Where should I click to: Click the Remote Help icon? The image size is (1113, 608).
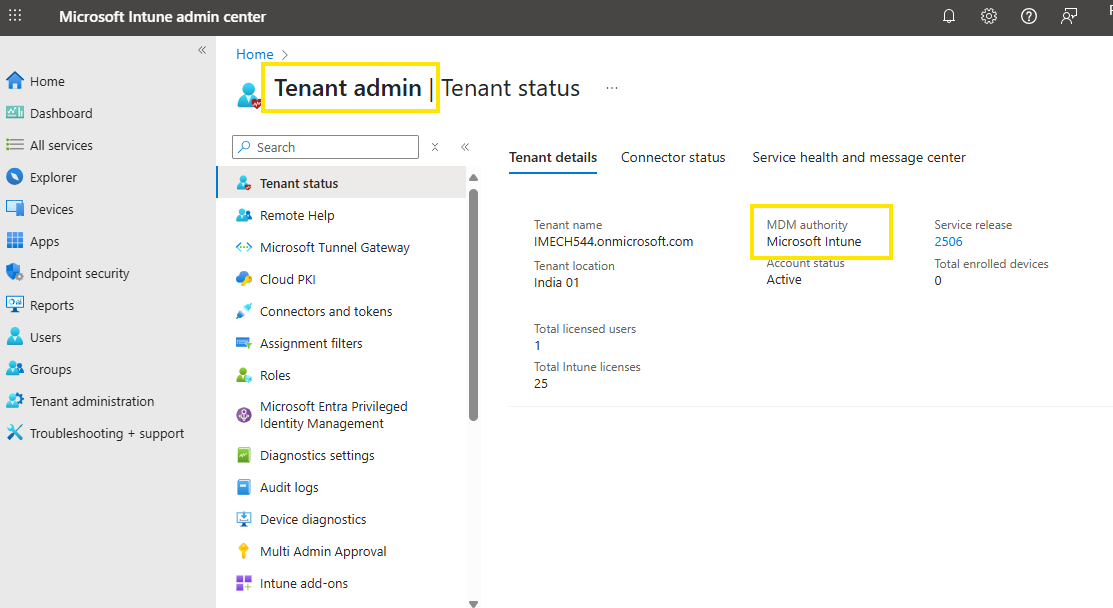(x=243, y=215)
